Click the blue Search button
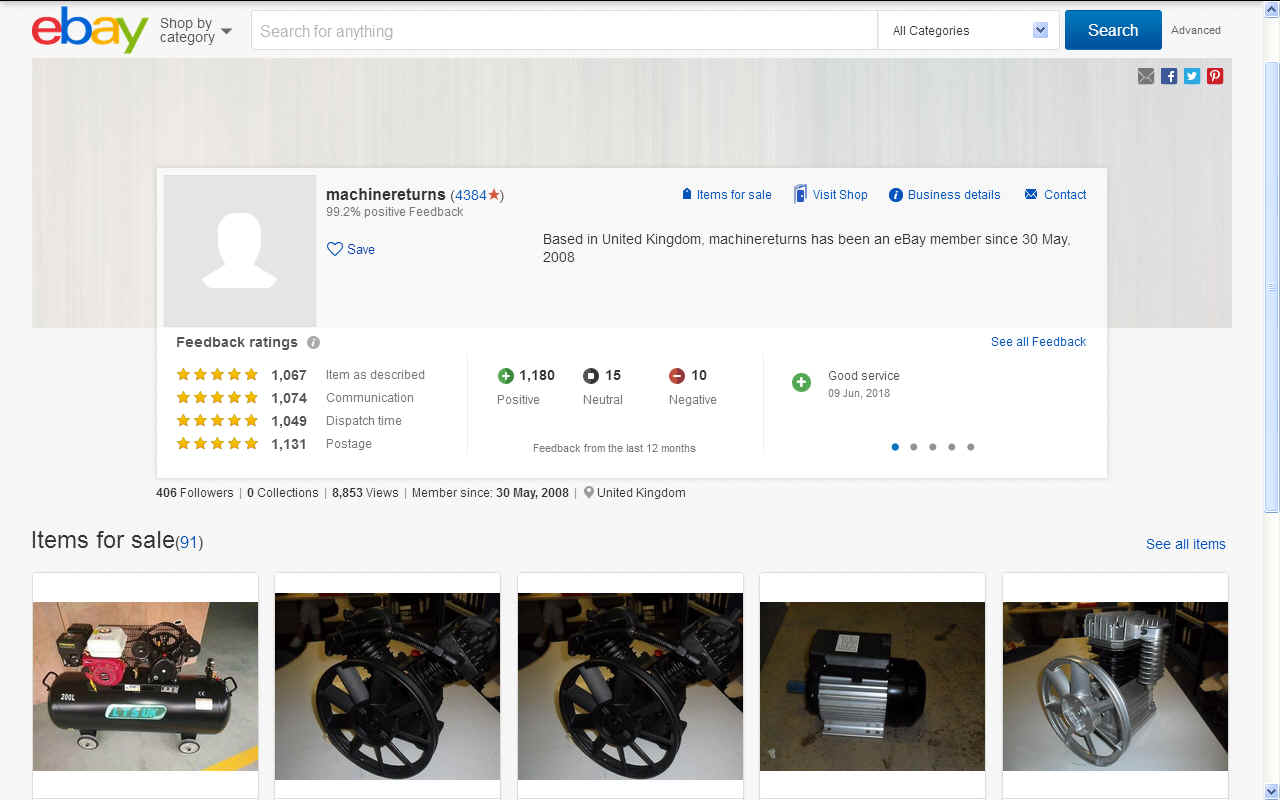The width and height of the screenshot is (1280, 800). coord(1113,30)
